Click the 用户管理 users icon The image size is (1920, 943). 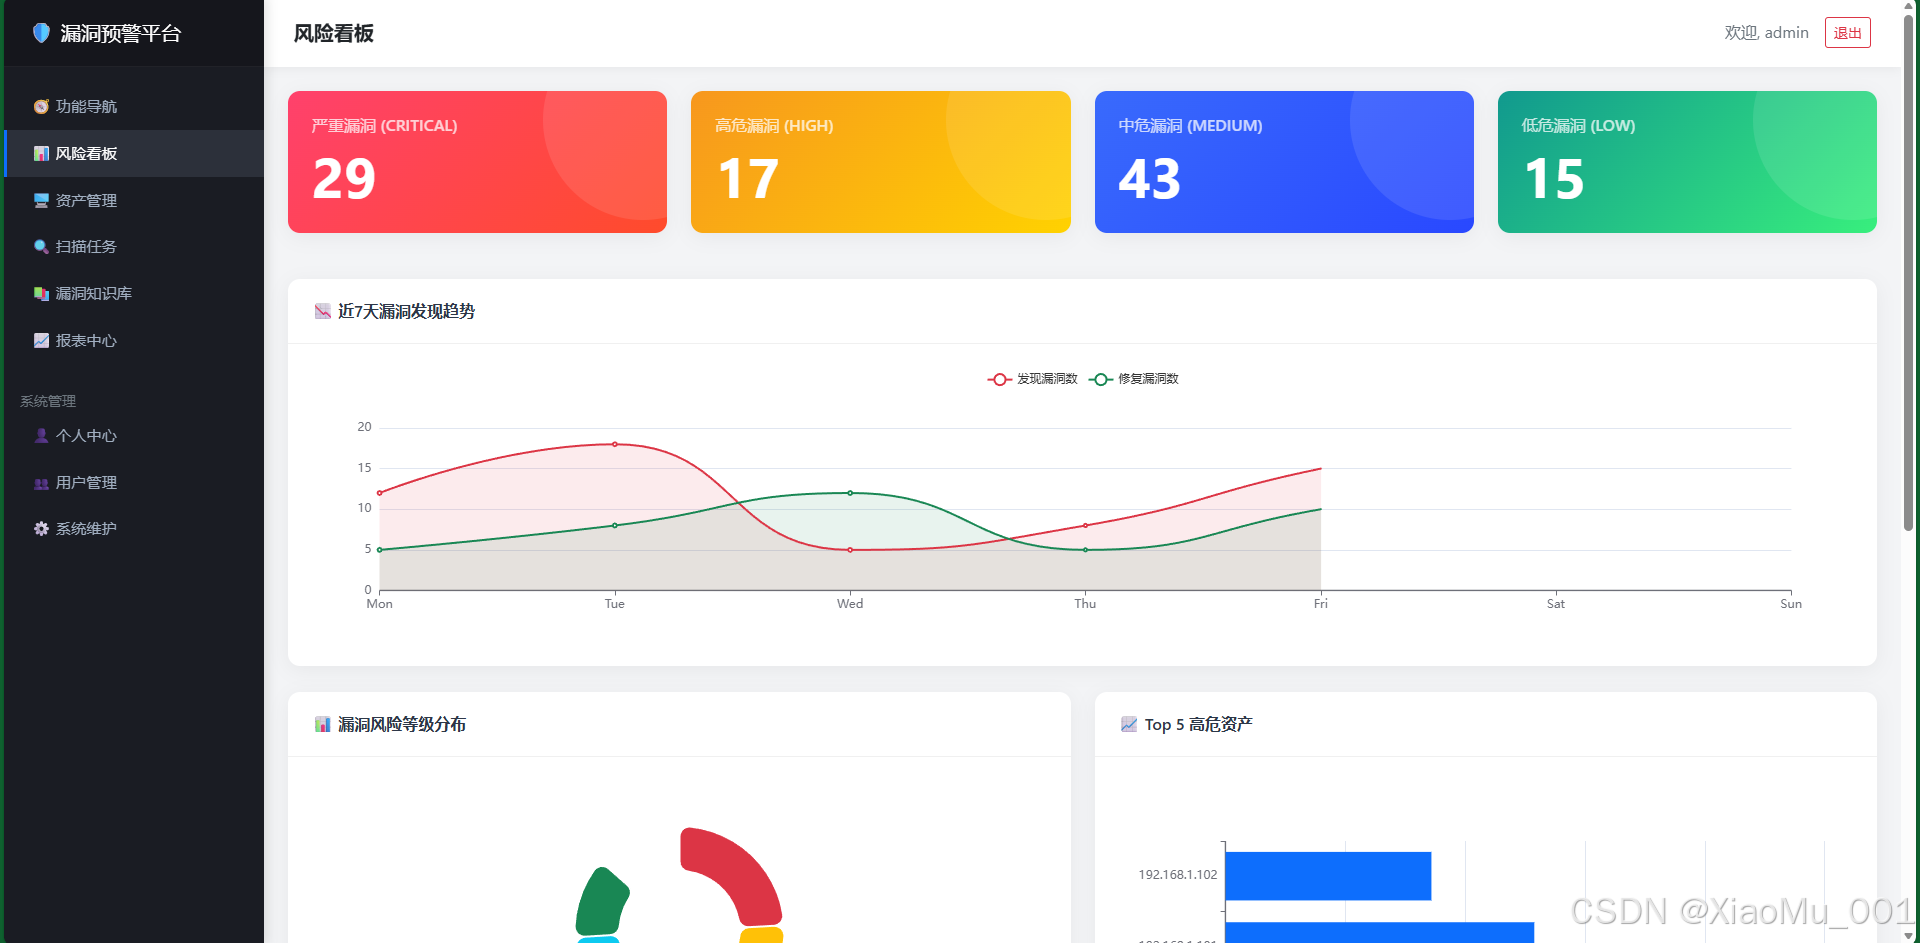click(x=41, y=482)
